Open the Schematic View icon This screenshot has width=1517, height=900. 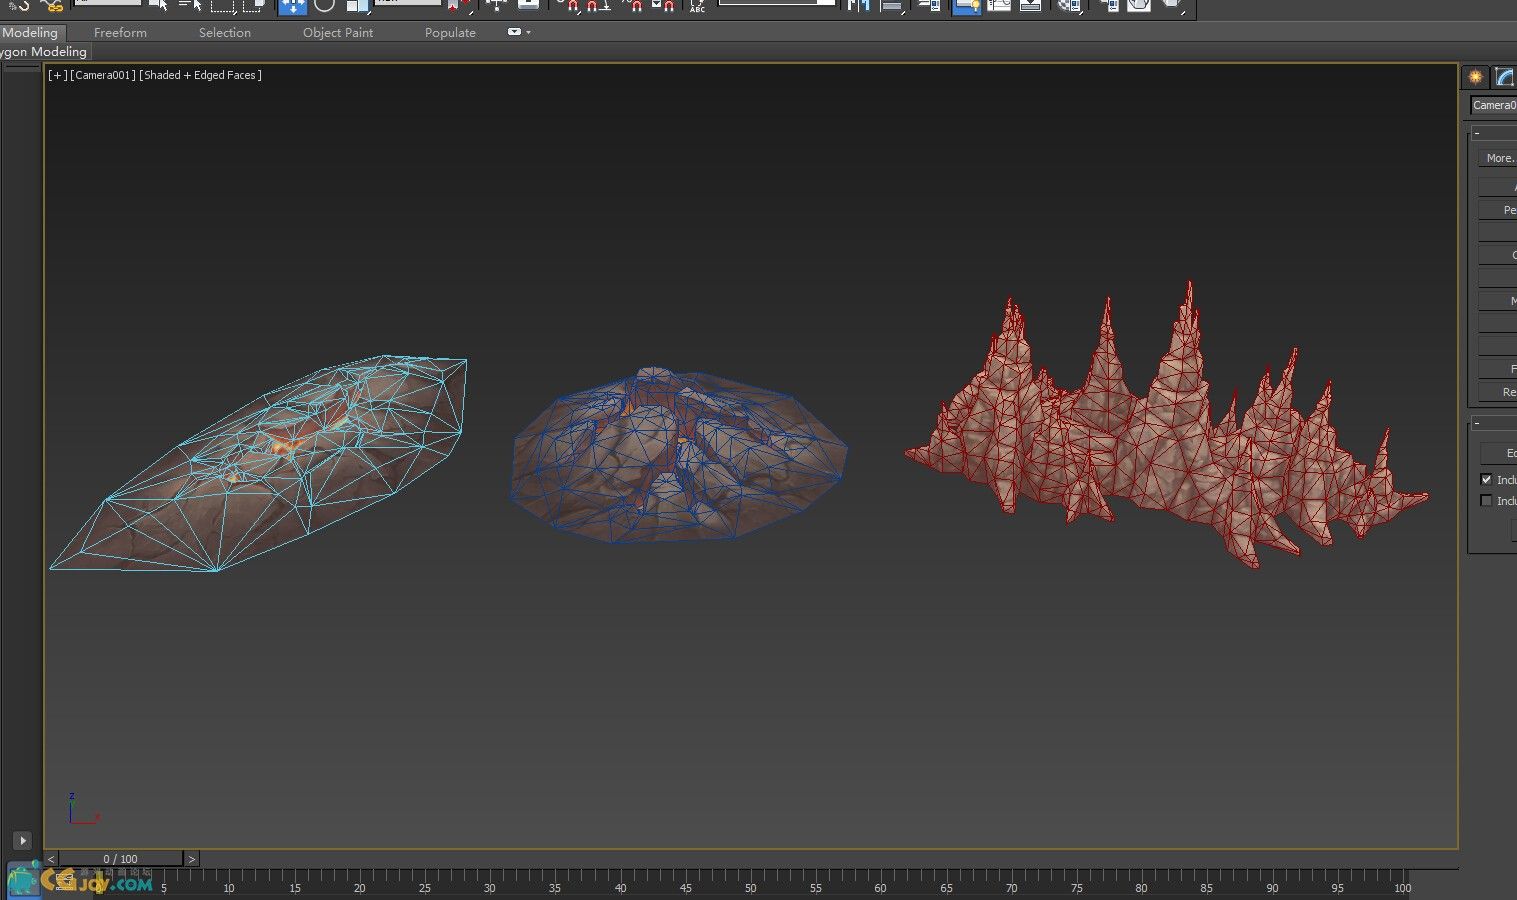[x=1030, y=5]
